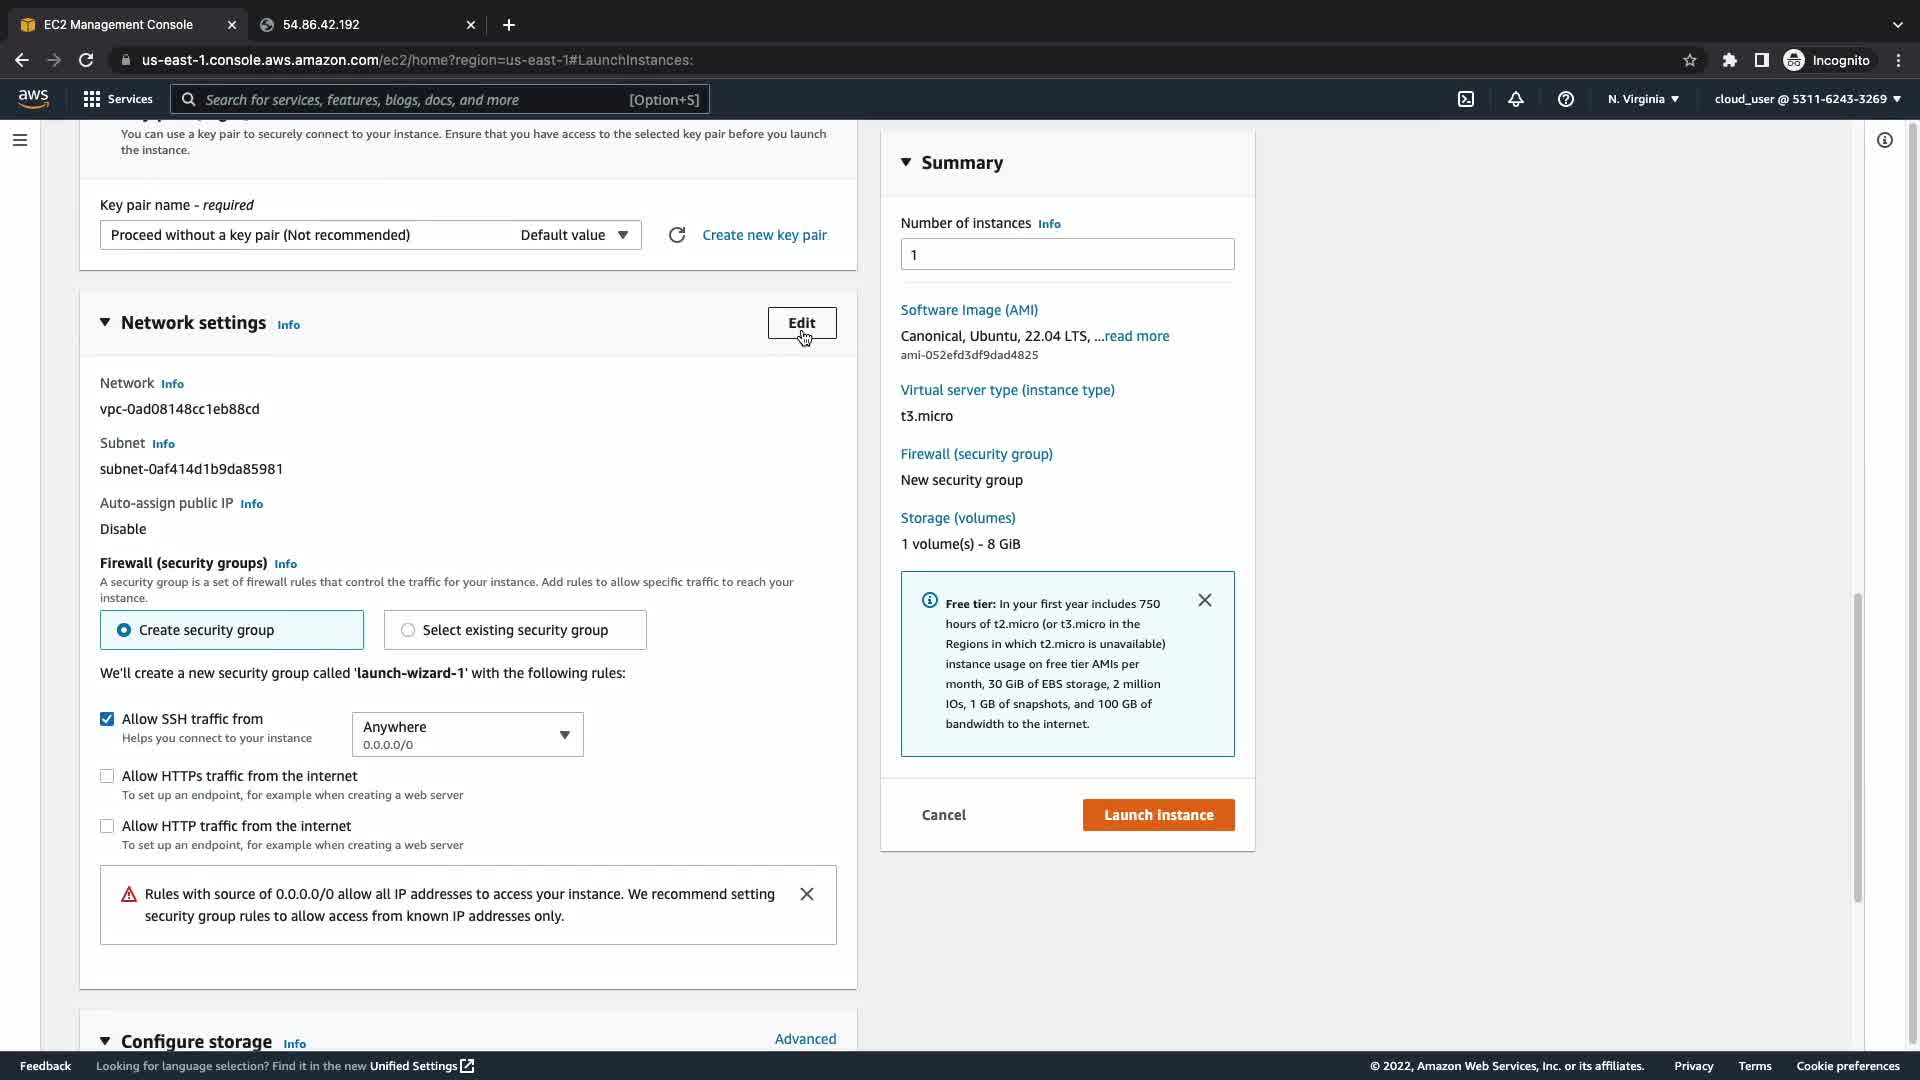Viewport: 1920px width, 1080px height.
Task: Open the left navigation hamburger menu
Action: pos(20,140)
